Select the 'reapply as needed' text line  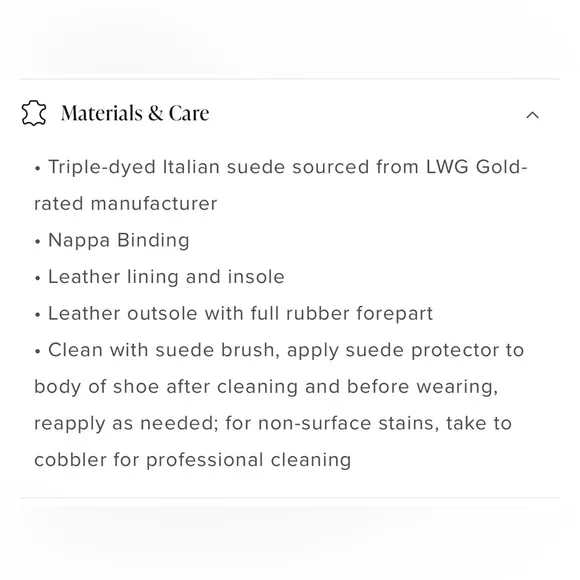tap(273, 424)
